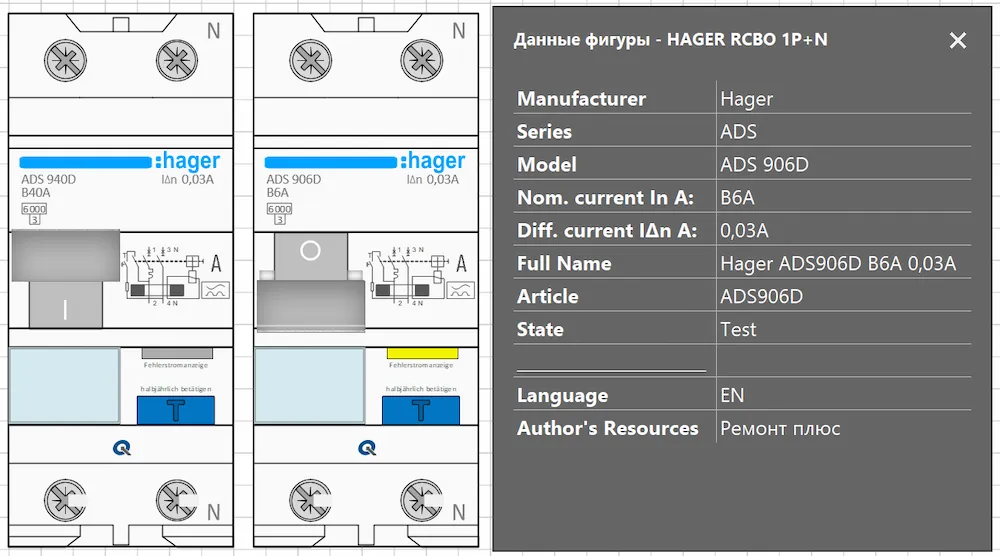
Task: Open the State value Test
Action: point(738,330)
